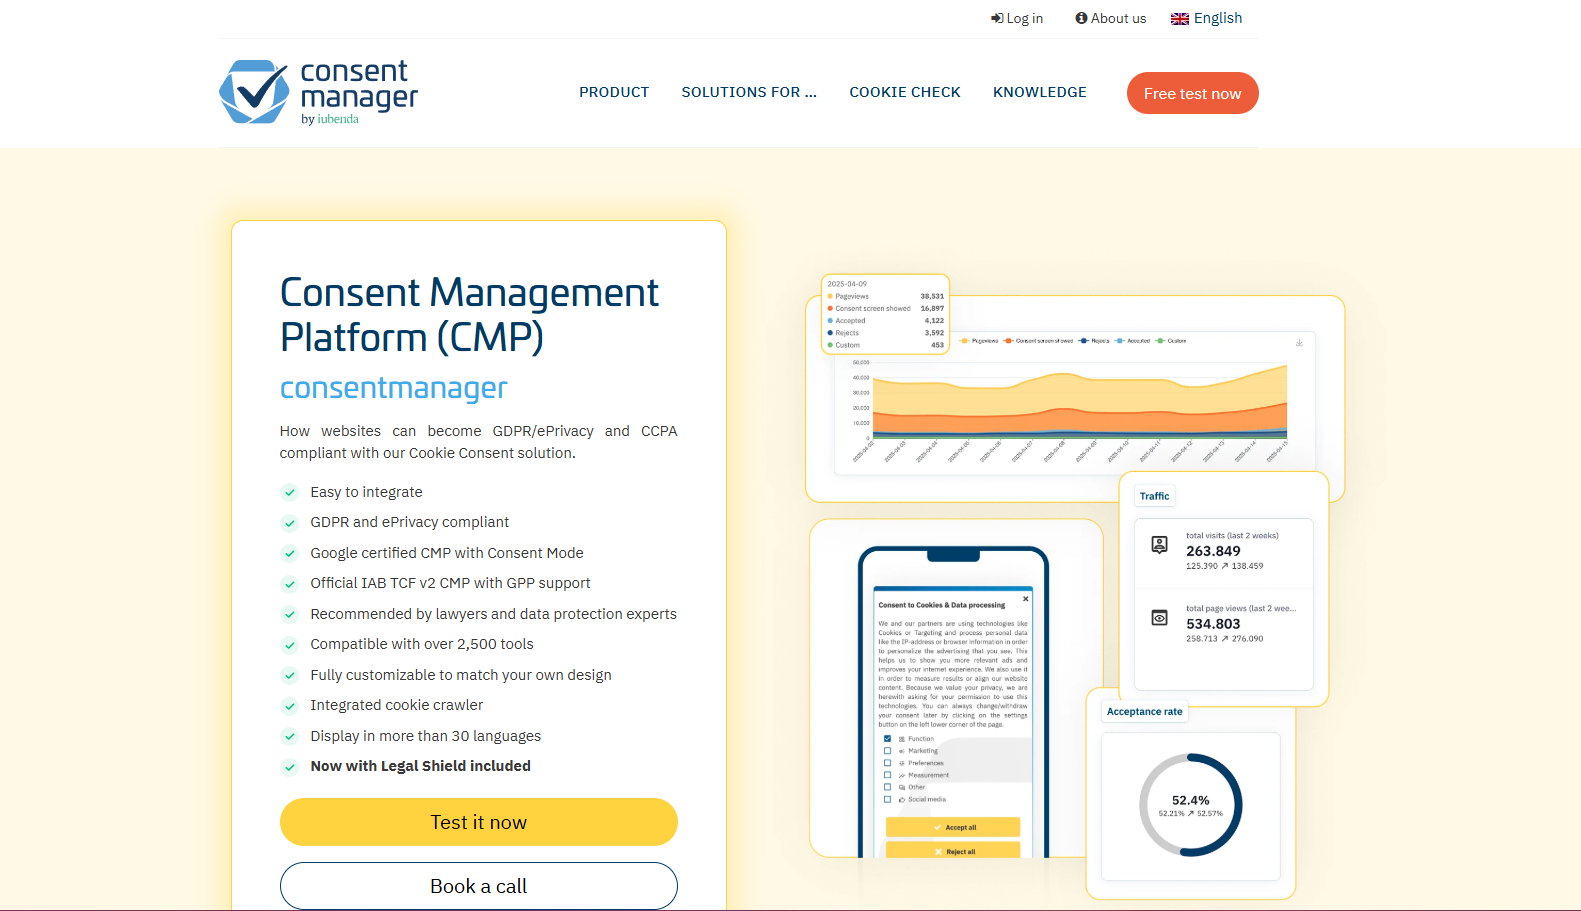This screenshot has height=911, width=1581.
Task: Click the checkmark beside Easy to integrate
Action: tap(290, 492)
